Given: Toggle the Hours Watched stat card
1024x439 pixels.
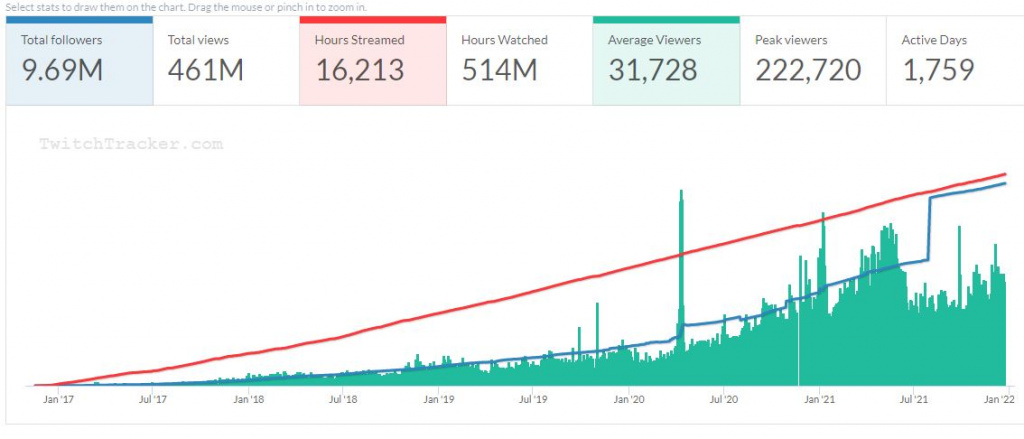Looking at the screenshot, I should [519, 61].
